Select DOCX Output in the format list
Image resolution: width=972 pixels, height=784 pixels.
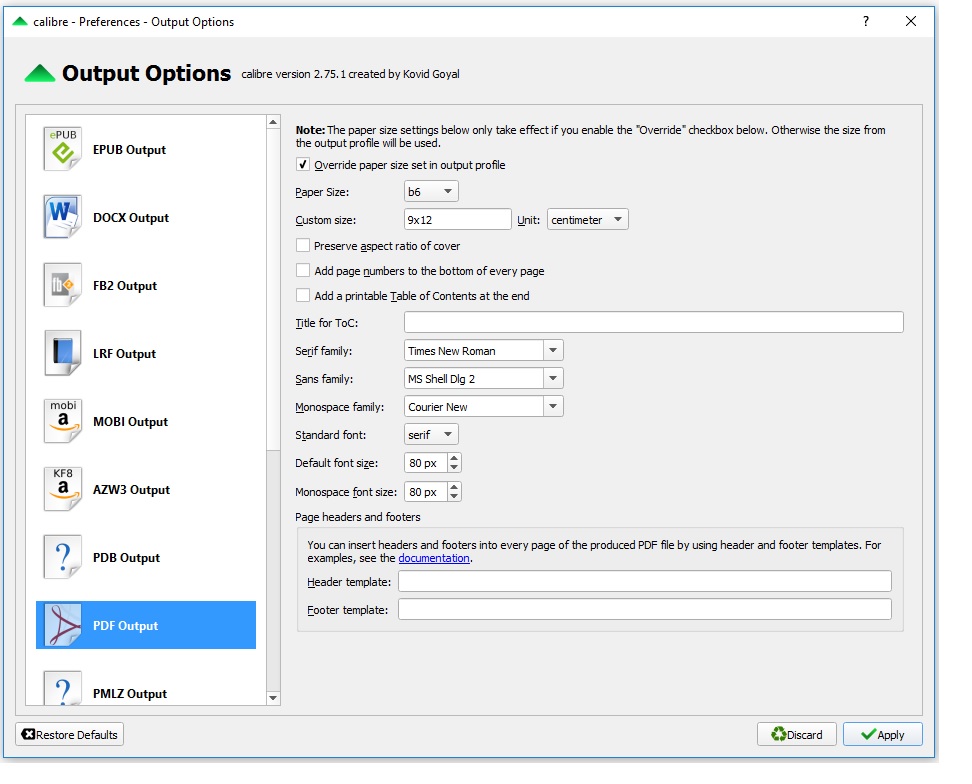click(146, 218)
